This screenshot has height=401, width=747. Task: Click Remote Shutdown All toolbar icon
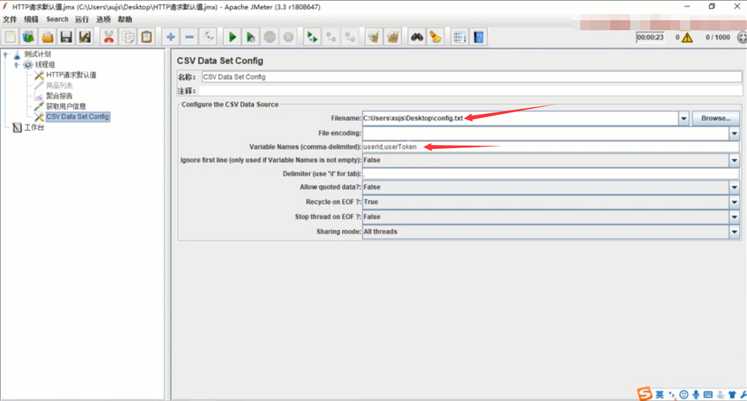(x=350, y=37)
